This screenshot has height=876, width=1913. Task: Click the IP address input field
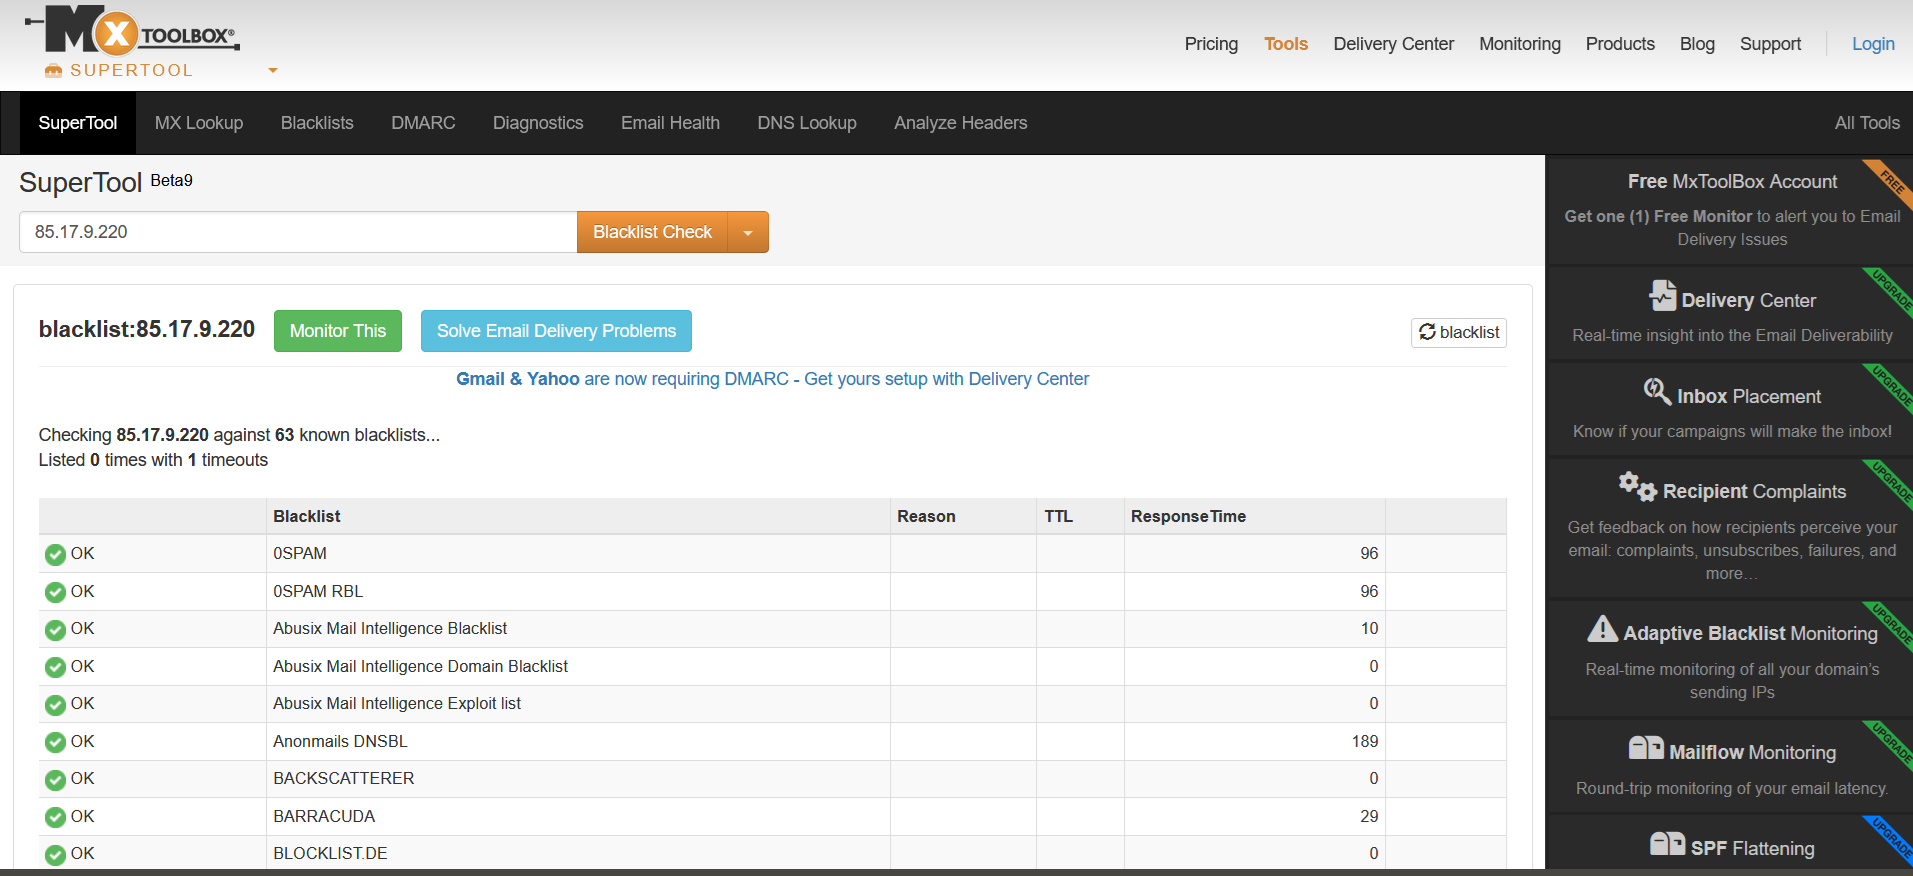tap(298, 232)
